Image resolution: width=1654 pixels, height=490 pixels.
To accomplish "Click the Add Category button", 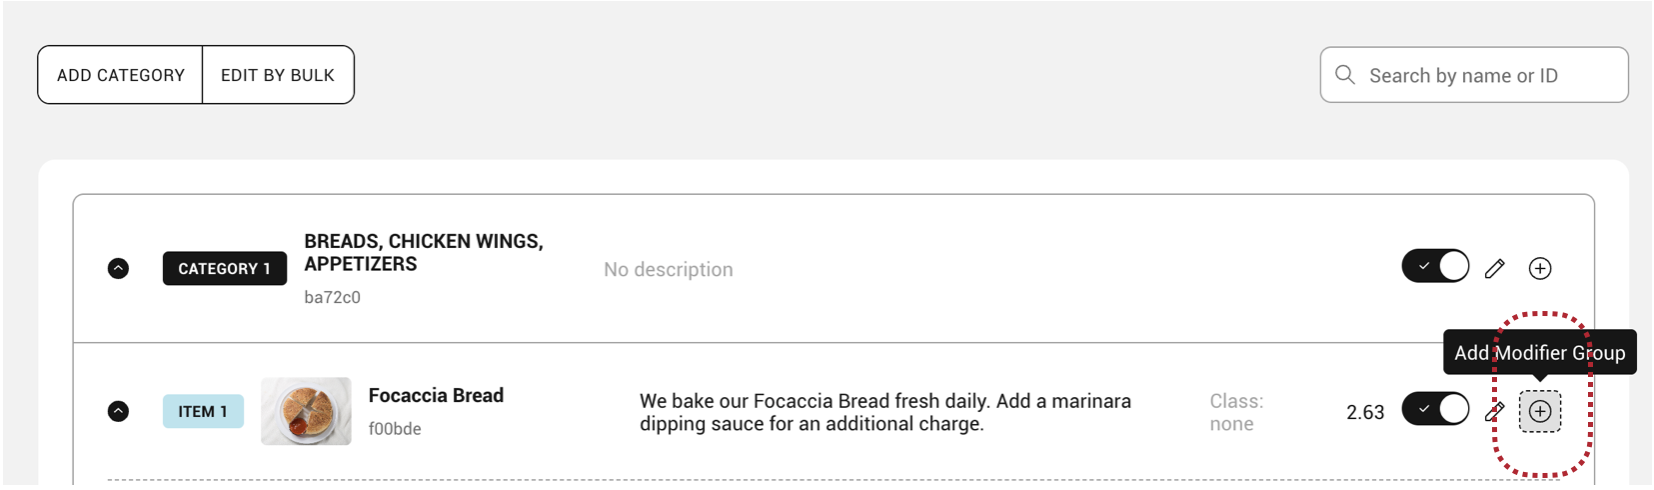I will coord(120,75).
